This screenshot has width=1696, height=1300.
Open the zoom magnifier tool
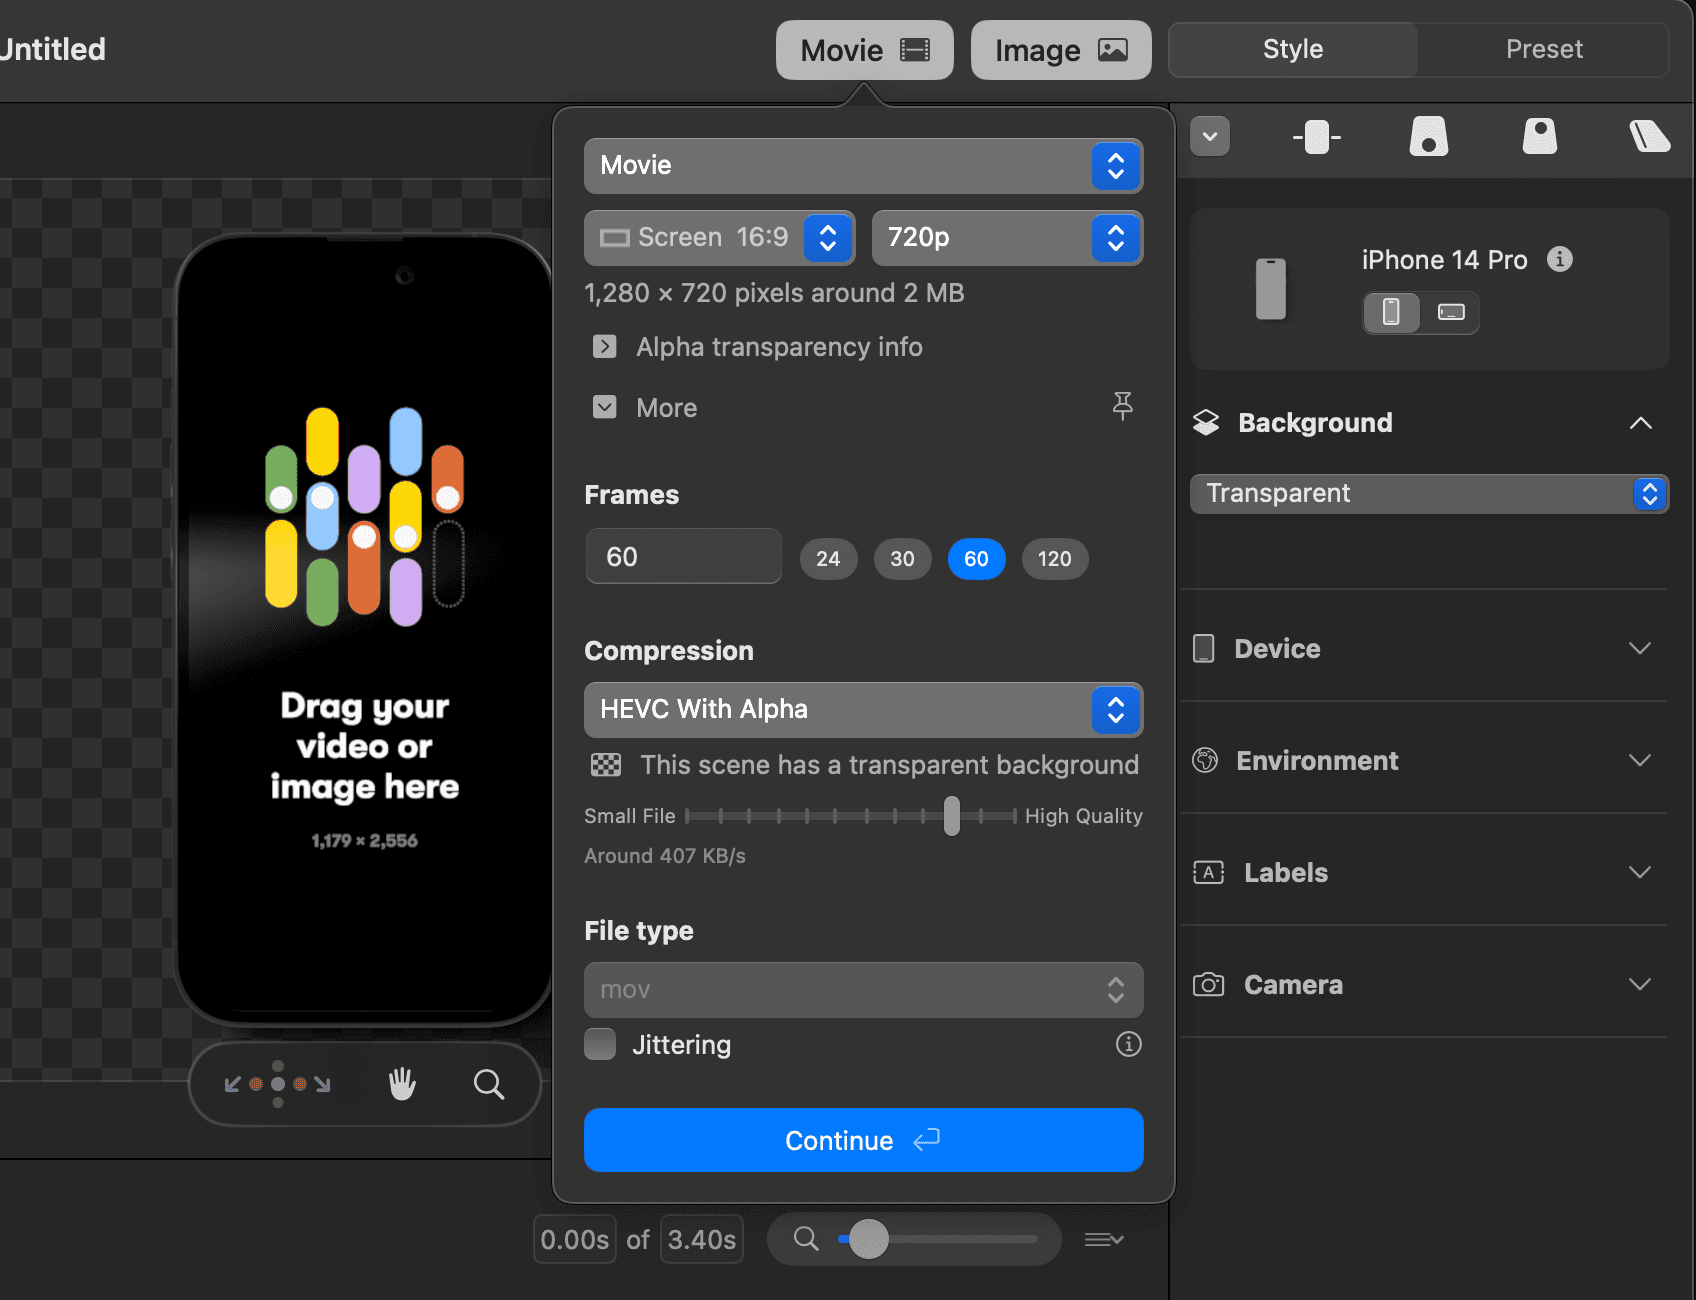[489, 1084]
